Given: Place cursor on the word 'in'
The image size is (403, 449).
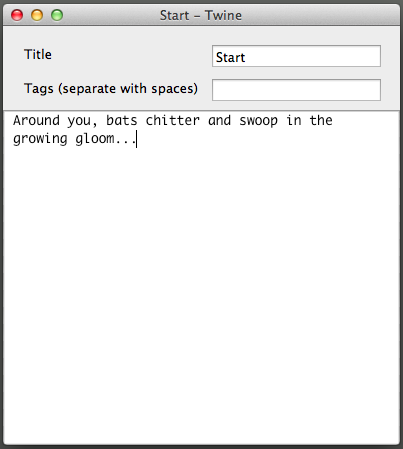Looking at the screenshot, I should [294, 120].
